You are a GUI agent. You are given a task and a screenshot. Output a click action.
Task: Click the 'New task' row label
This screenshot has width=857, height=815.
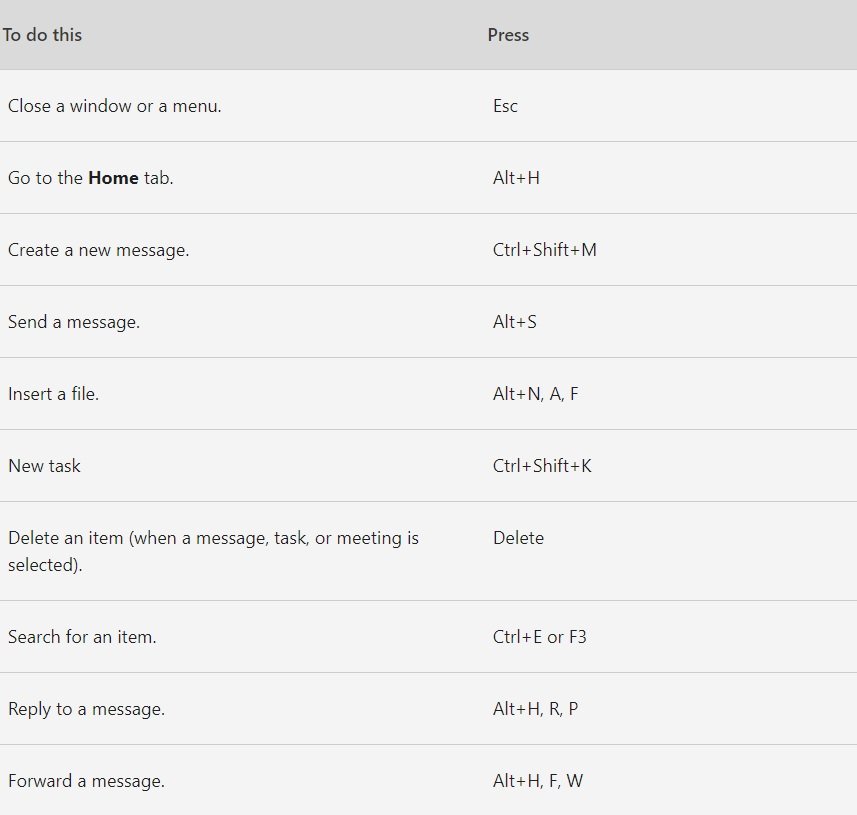(x=44, y=466)
